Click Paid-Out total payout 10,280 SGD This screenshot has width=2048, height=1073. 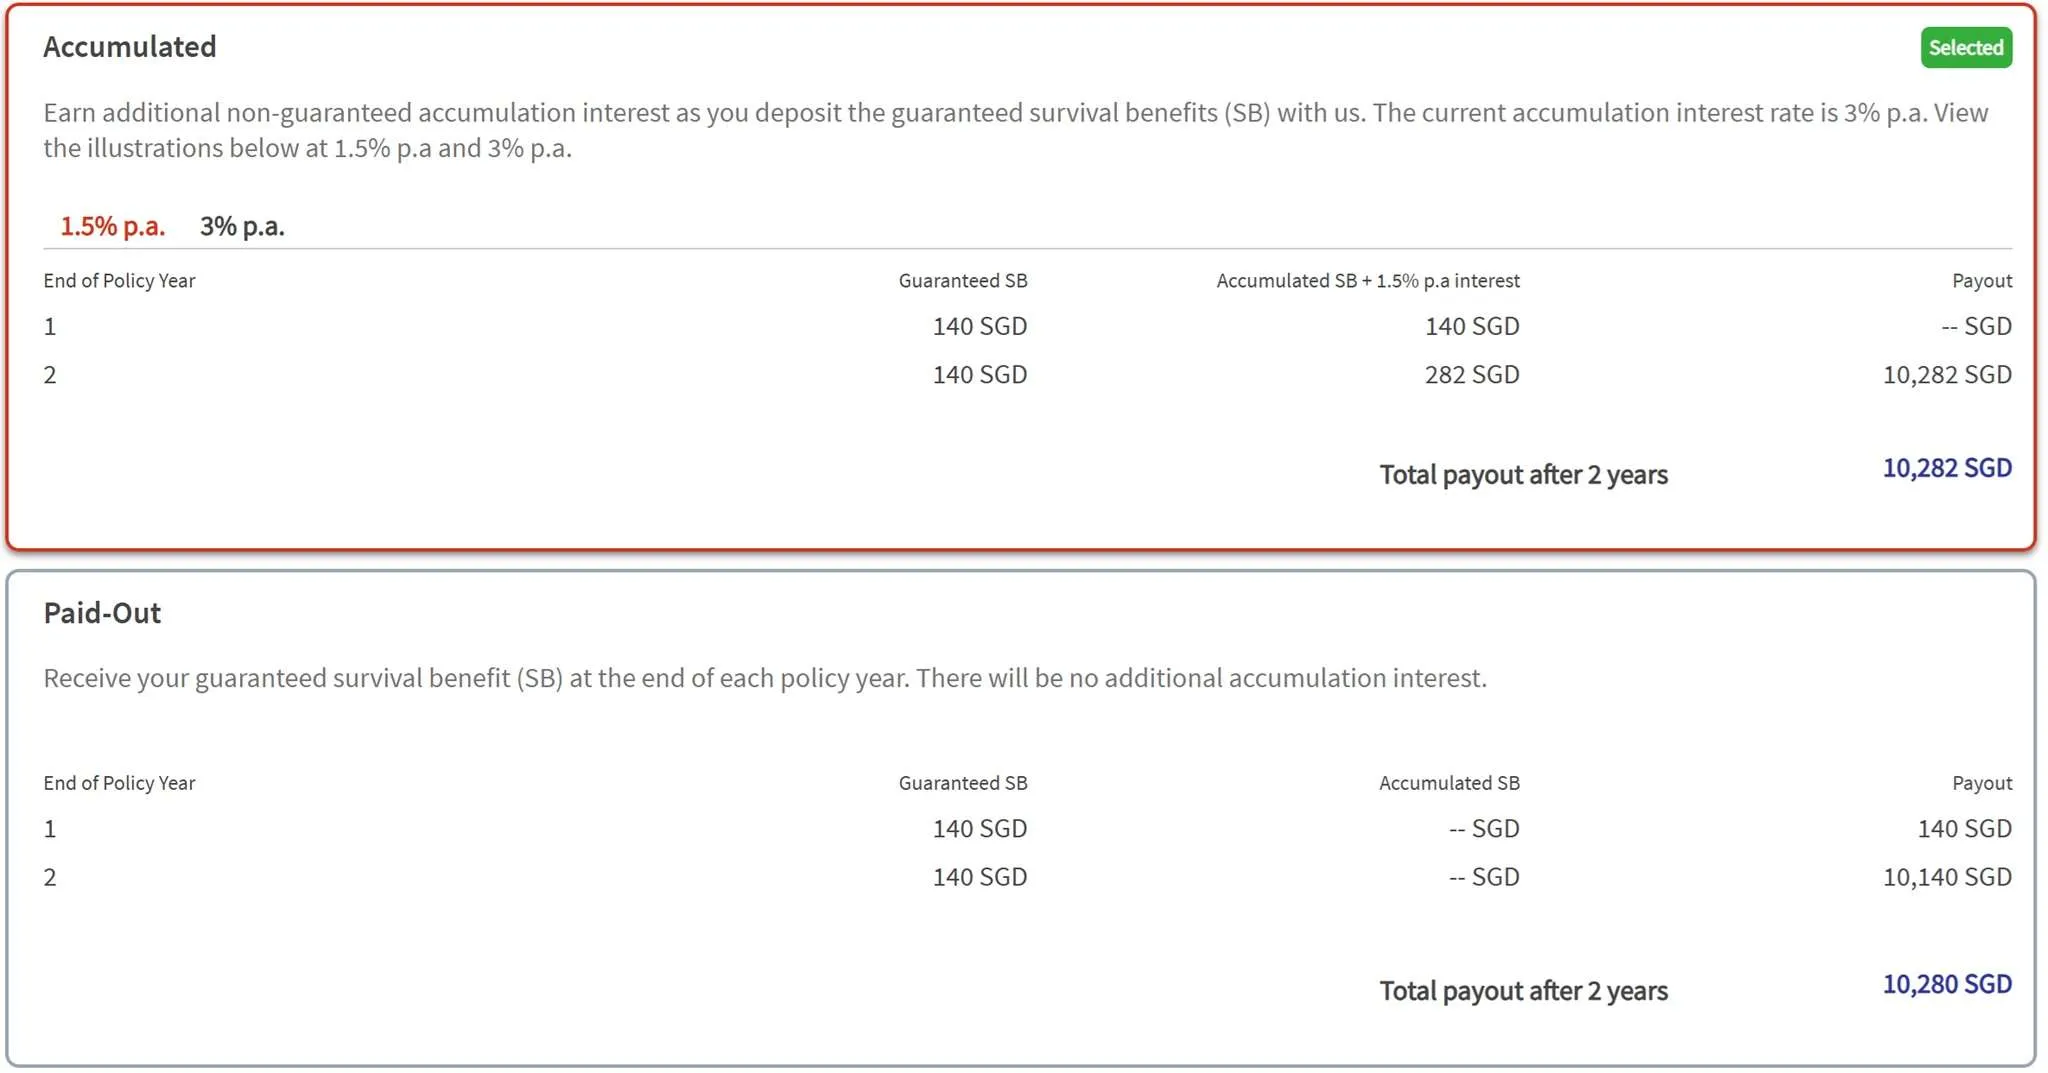[x=1947, y=984]
